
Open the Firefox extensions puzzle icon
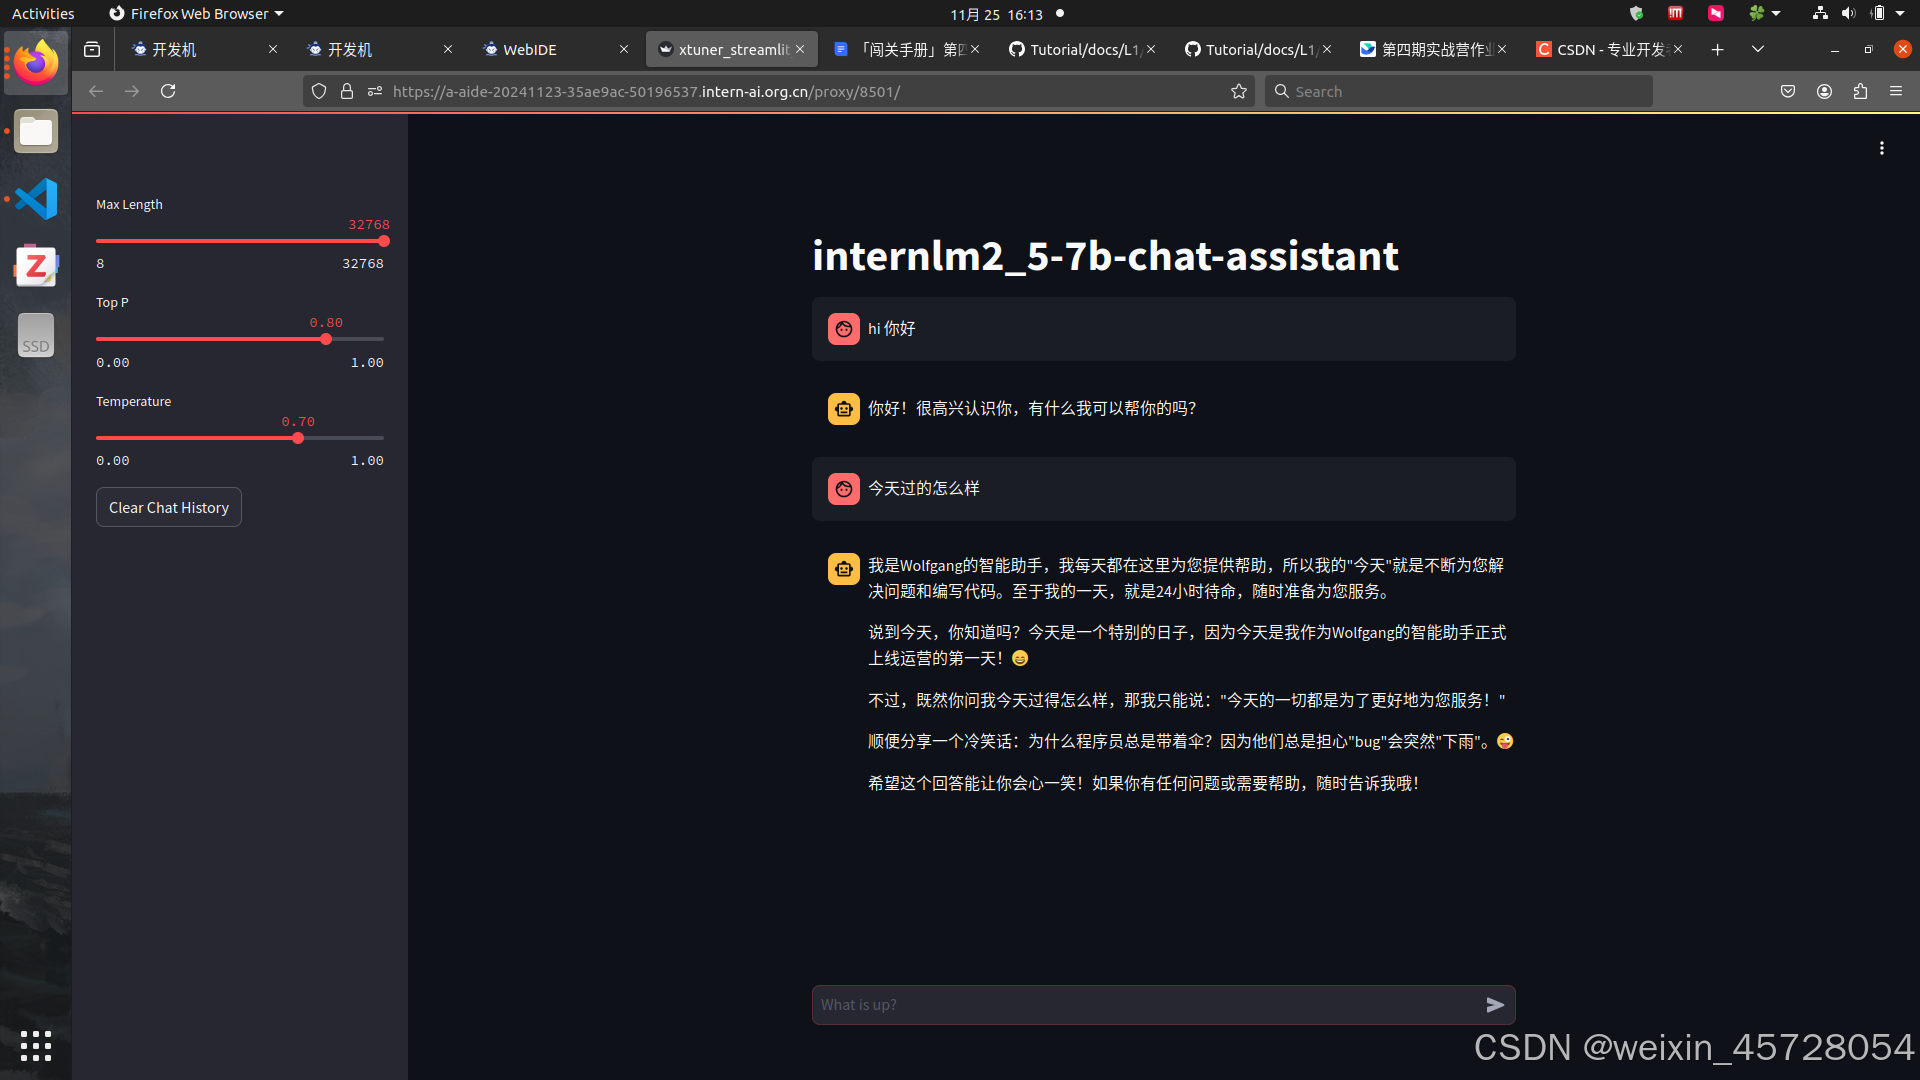1861,90
